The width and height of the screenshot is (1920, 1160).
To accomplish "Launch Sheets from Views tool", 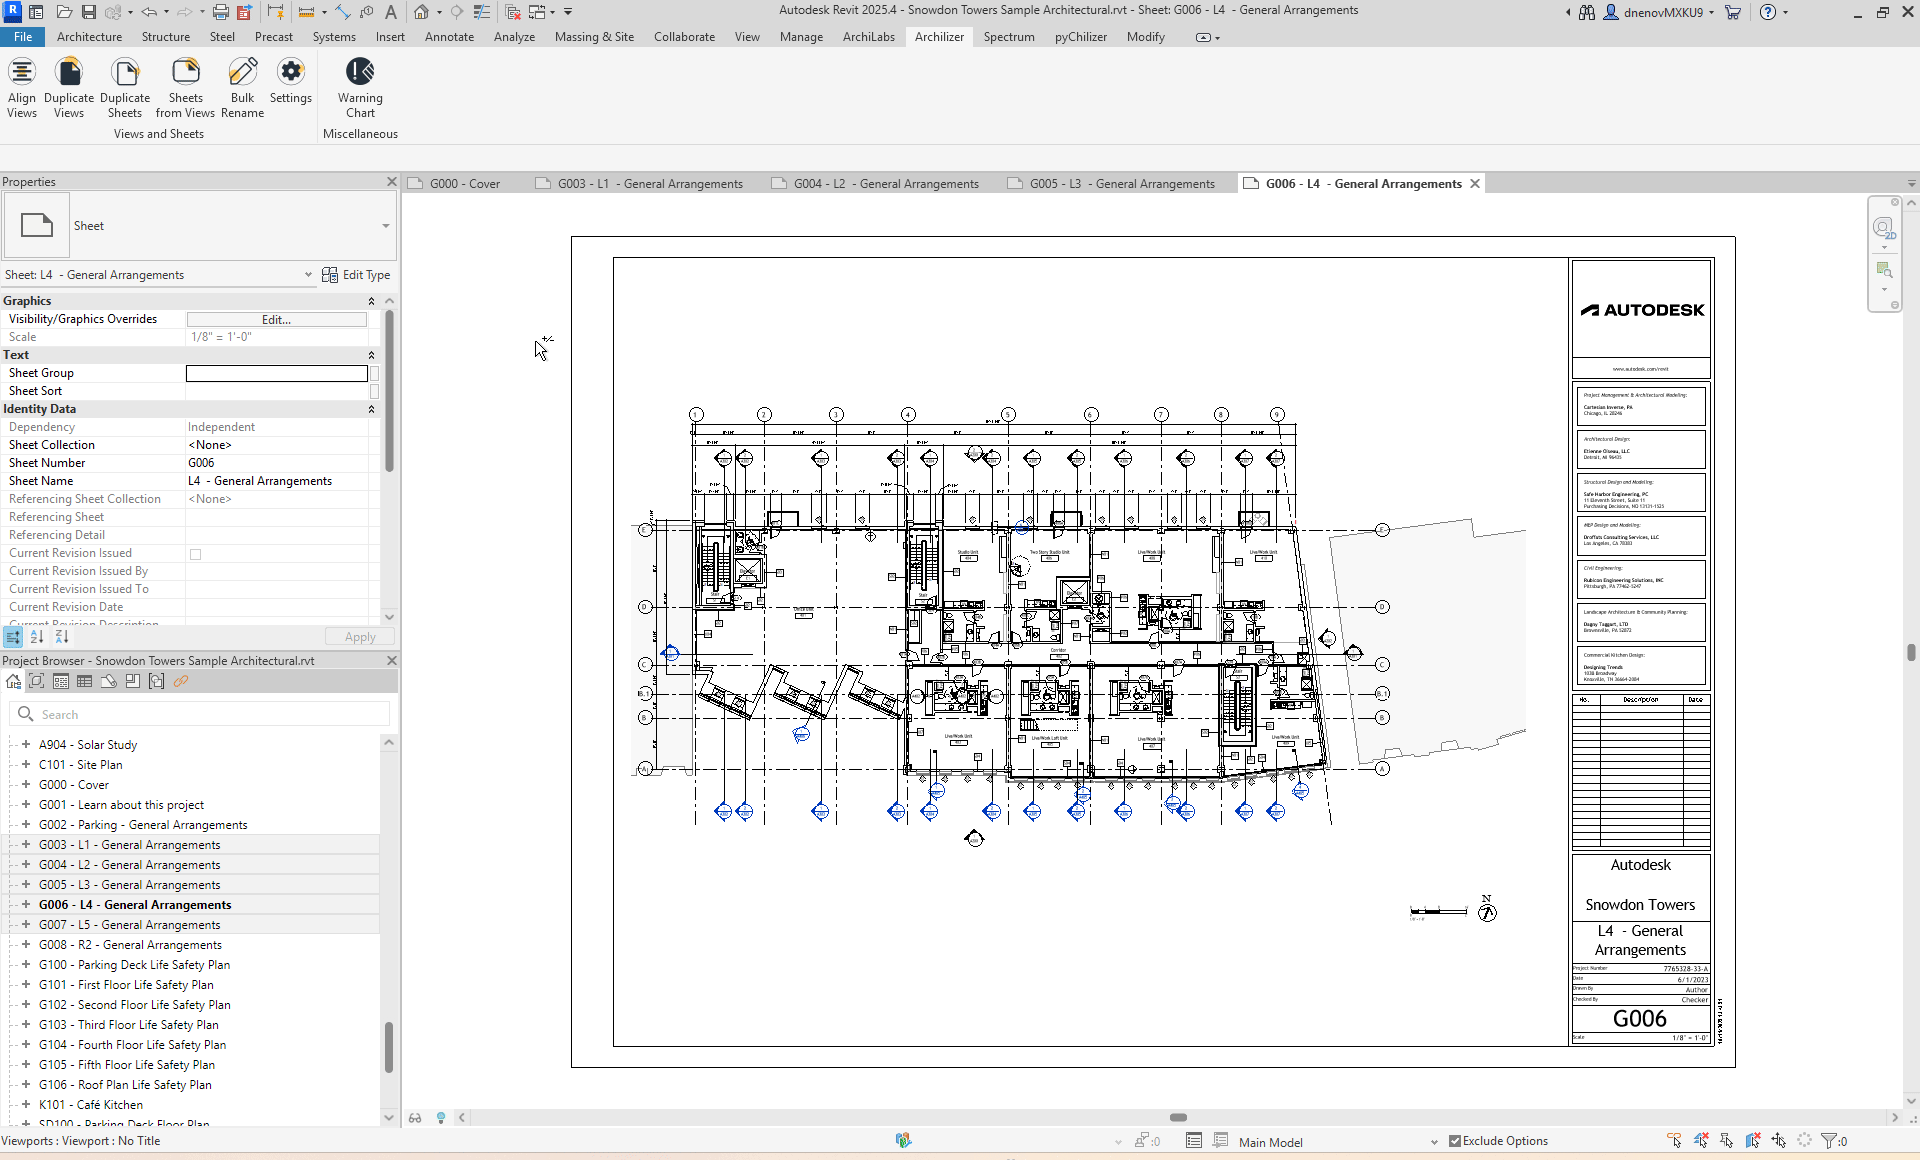I will (x=185, y=87).
